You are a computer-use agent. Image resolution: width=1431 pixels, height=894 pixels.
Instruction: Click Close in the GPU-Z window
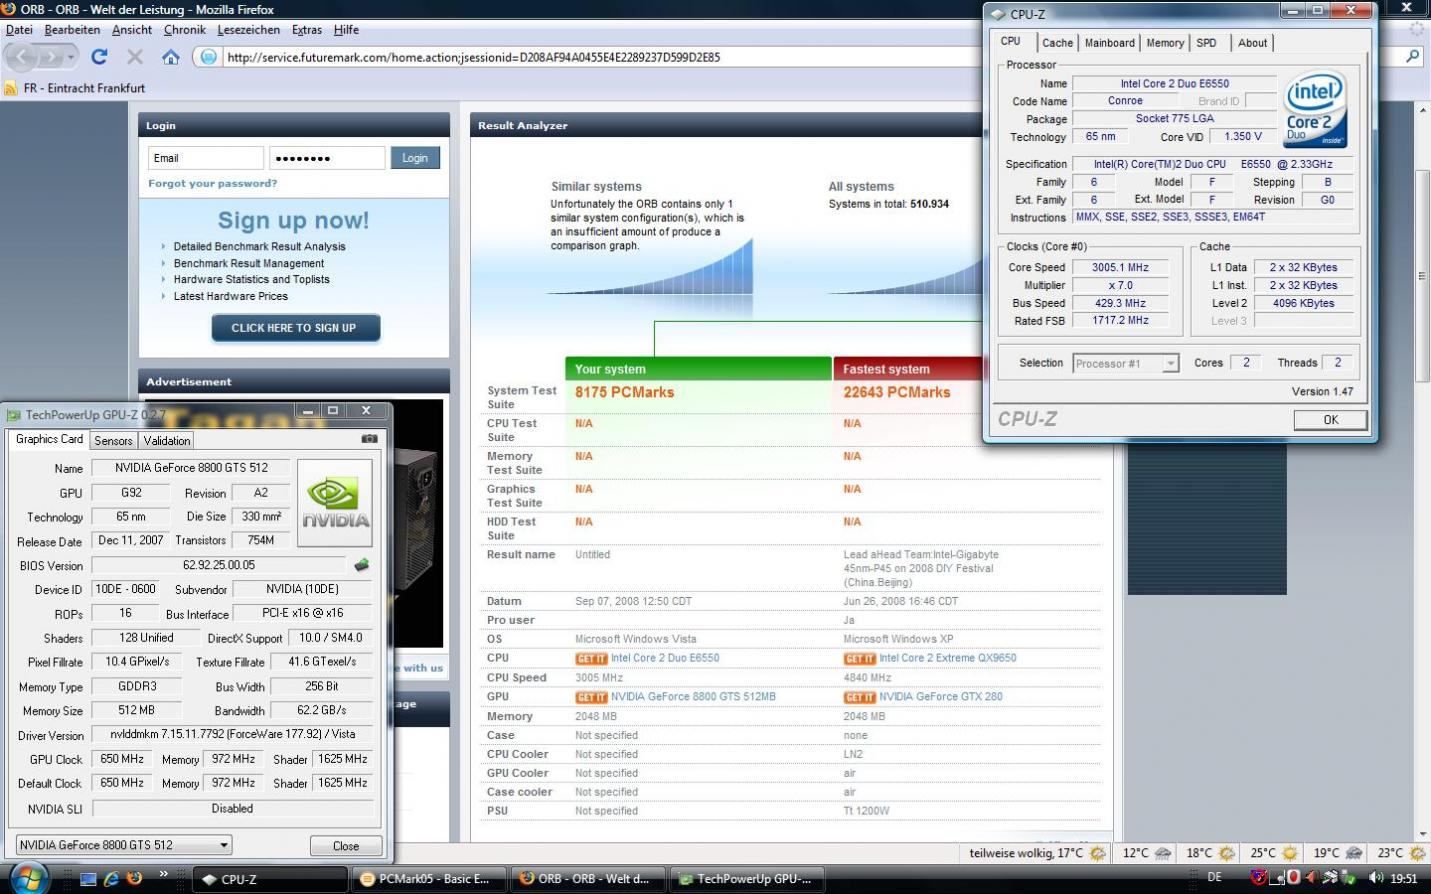(x=346, y=846)
